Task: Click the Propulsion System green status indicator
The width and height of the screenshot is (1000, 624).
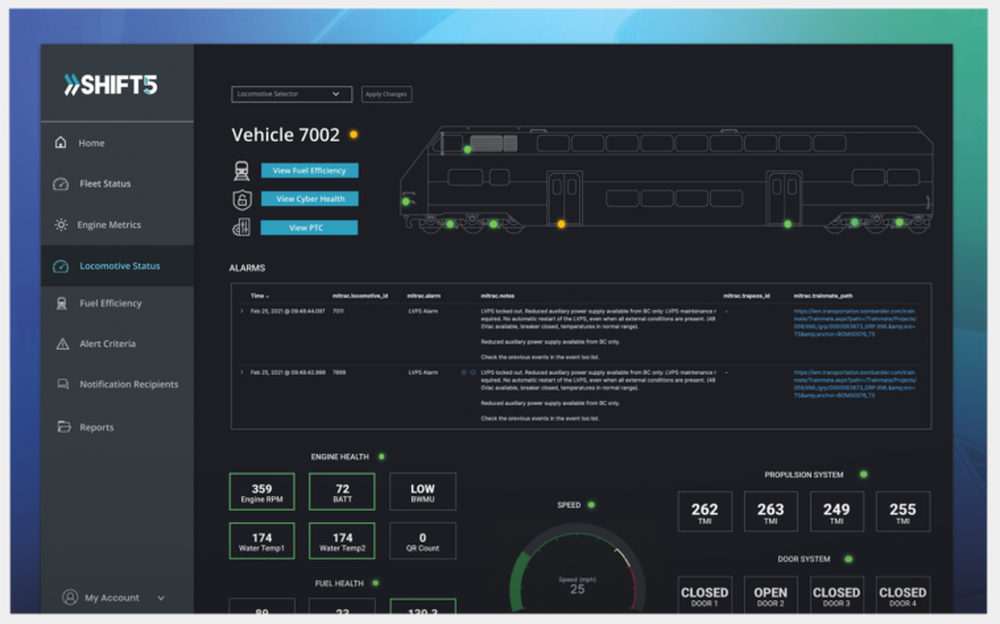Action: click(864, 474)
